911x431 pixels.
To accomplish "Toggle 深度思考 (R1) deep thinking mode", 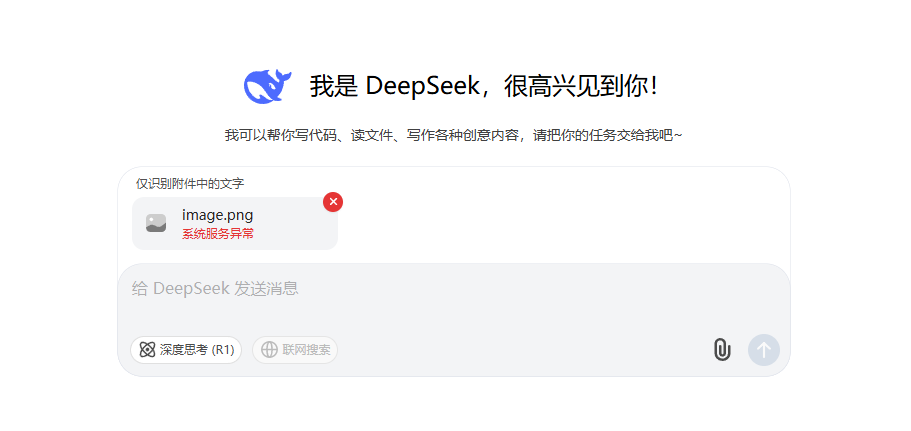I will click(x=186, y=350).
